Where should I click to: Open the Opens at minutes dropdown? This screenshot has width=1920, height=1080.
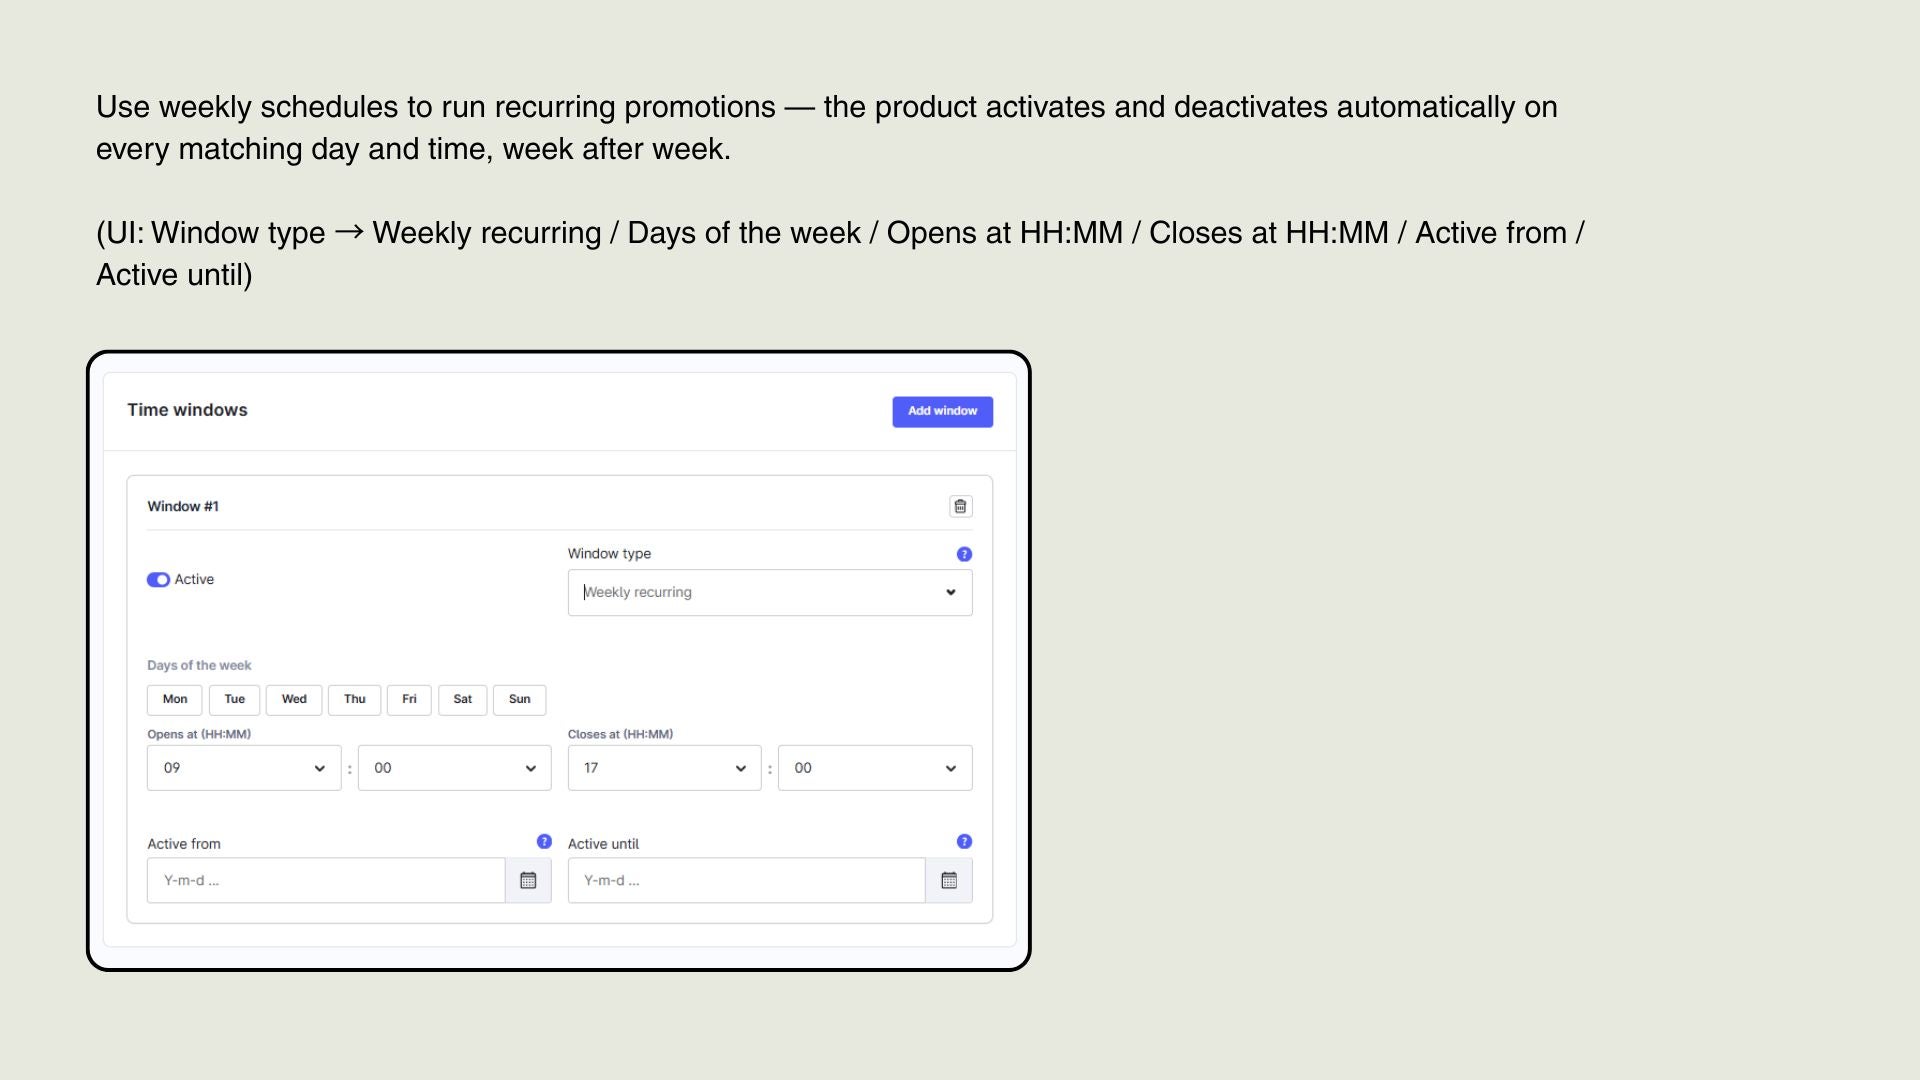(455, 768)
